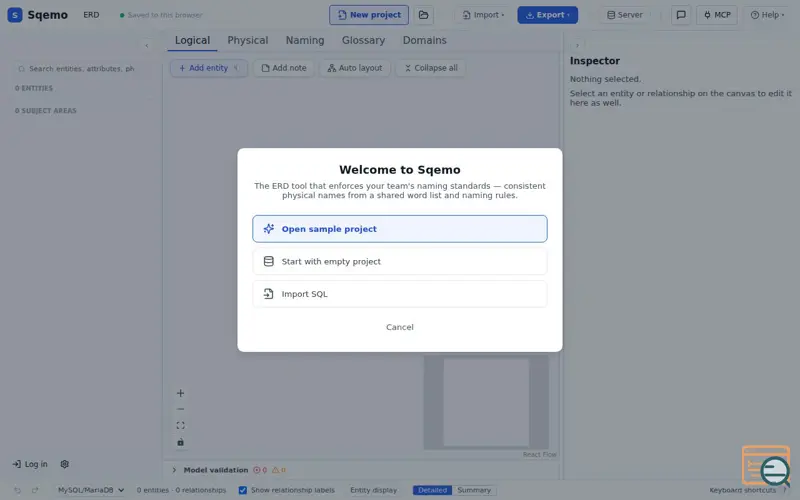Open the MCP plug button
Viewport: 800px width, 500px height.
point(717,15)
